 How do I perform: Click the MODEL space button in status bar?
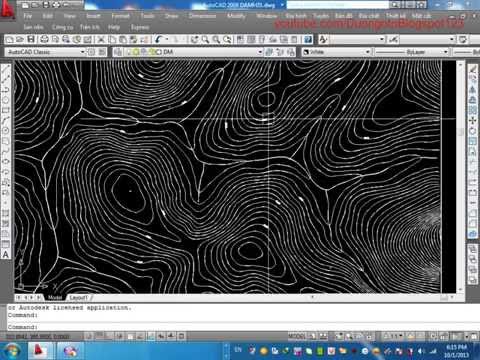click(x=297, y=336)
